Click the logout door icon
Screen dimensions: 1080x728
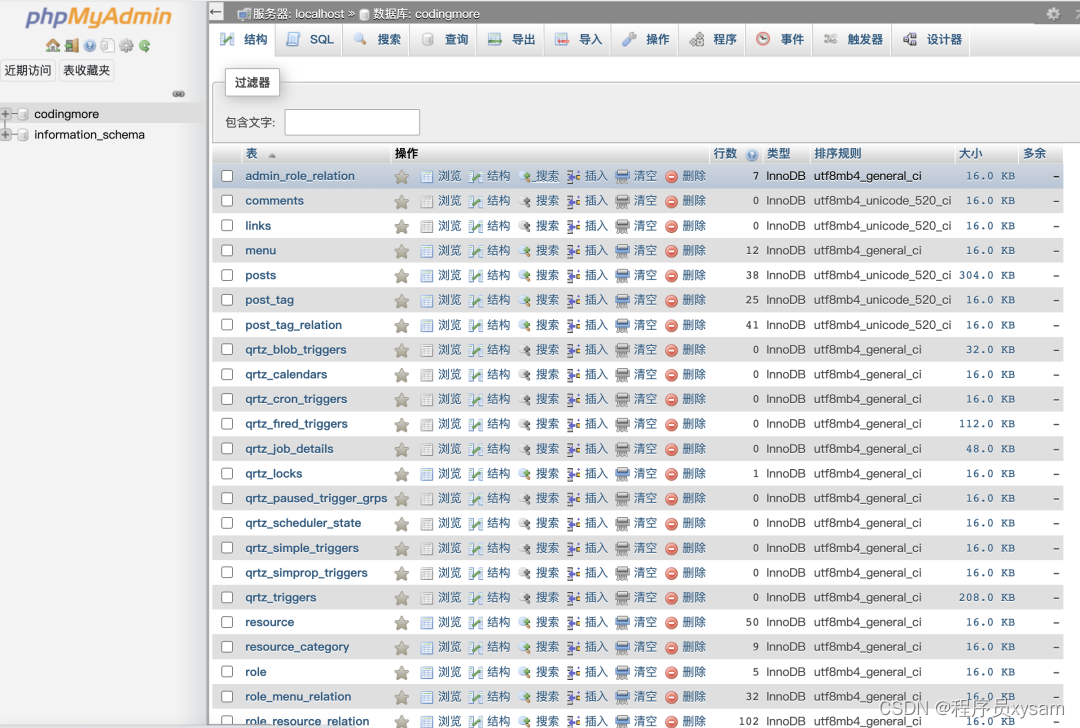coord(72,45)
